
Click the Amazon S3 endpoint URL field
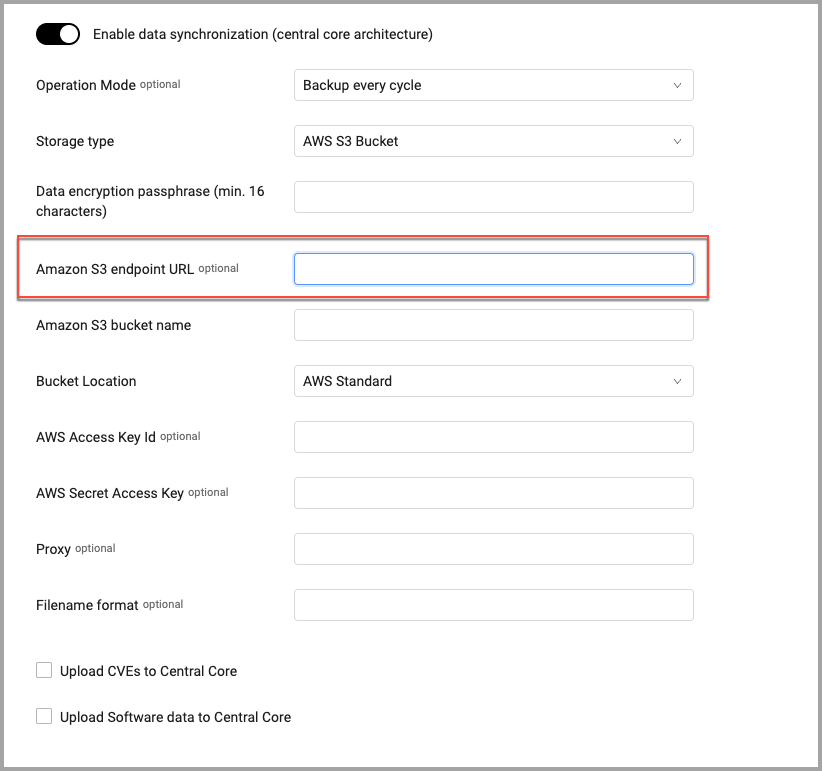click(493, 269)
